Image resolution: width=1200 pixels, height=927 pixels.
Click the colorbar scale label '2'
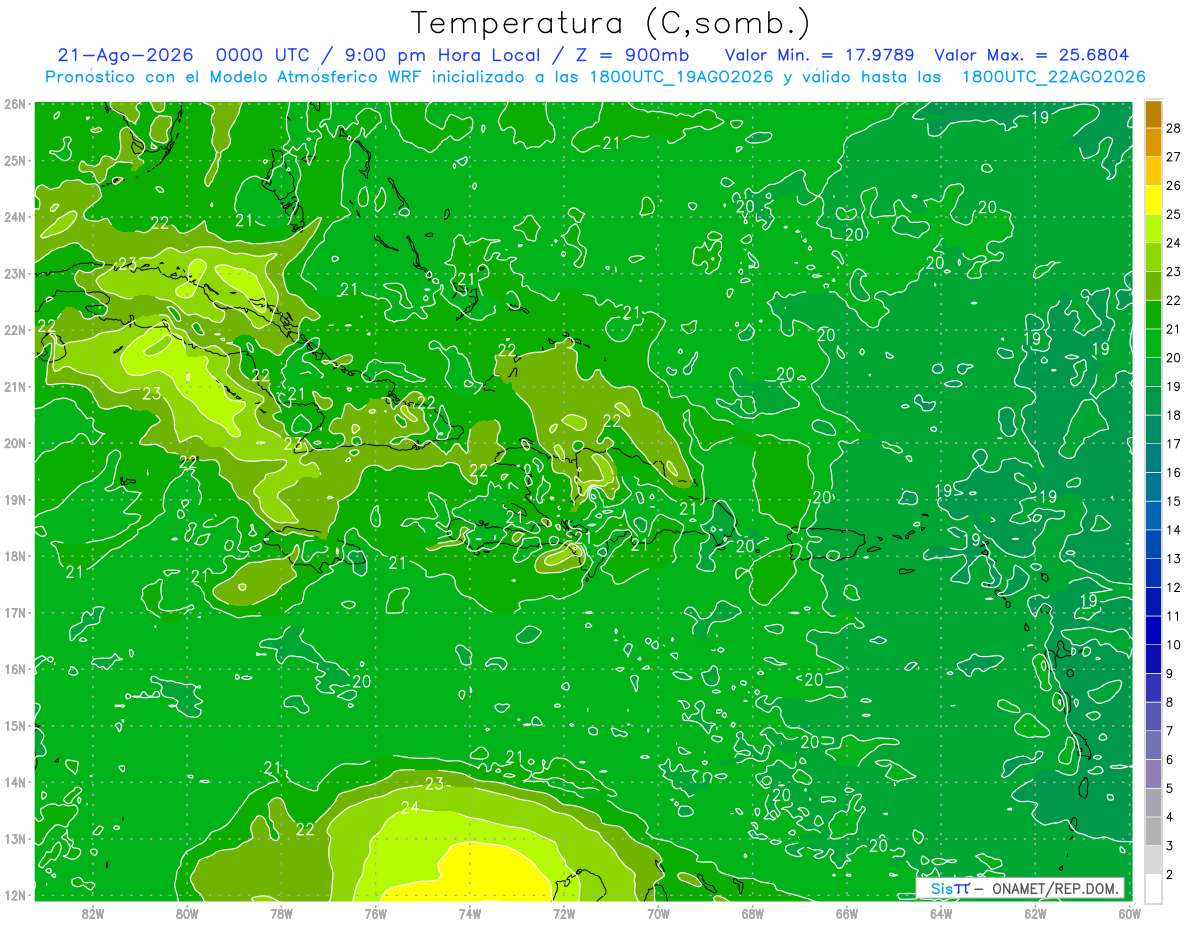click(x=1170, y=875)
